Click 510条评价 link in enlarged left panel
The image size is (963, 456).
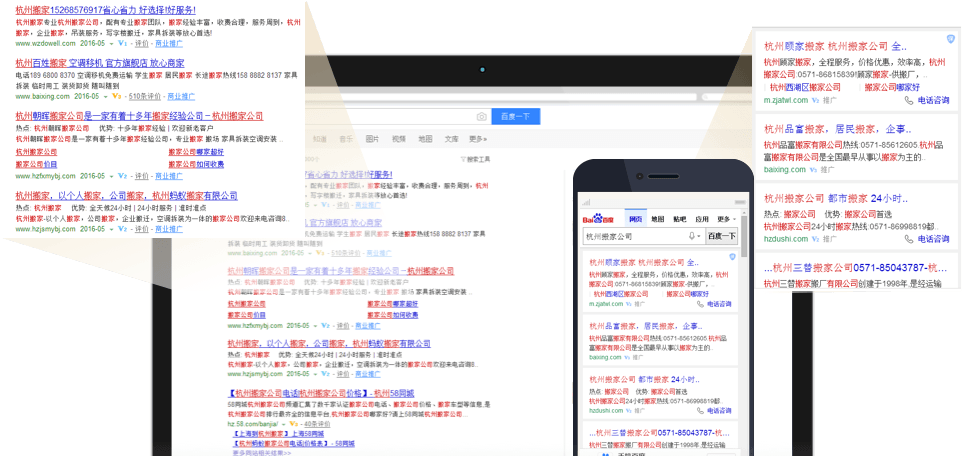tap(145, 96)
